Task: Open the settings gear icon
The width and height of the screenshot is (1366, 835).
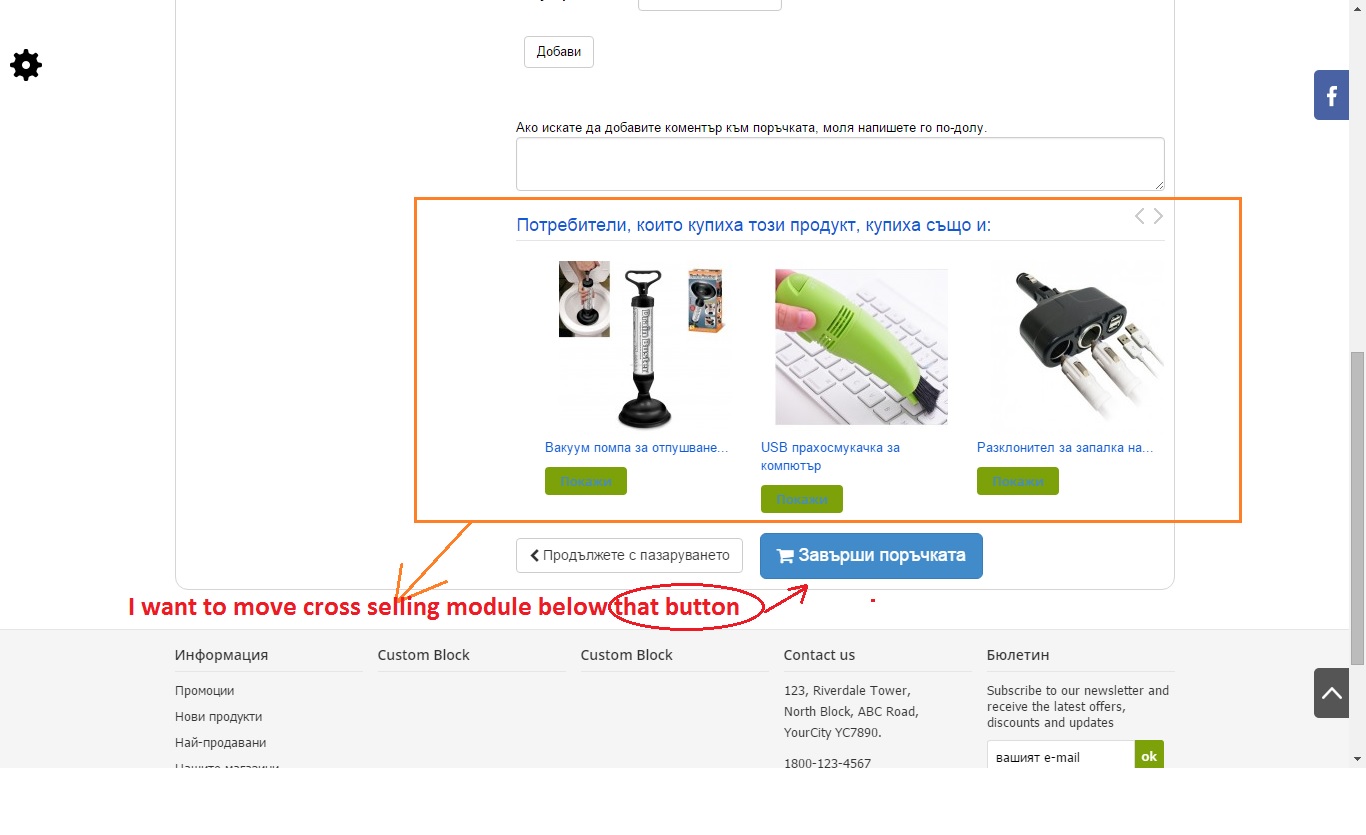Action: coord(26,66)
